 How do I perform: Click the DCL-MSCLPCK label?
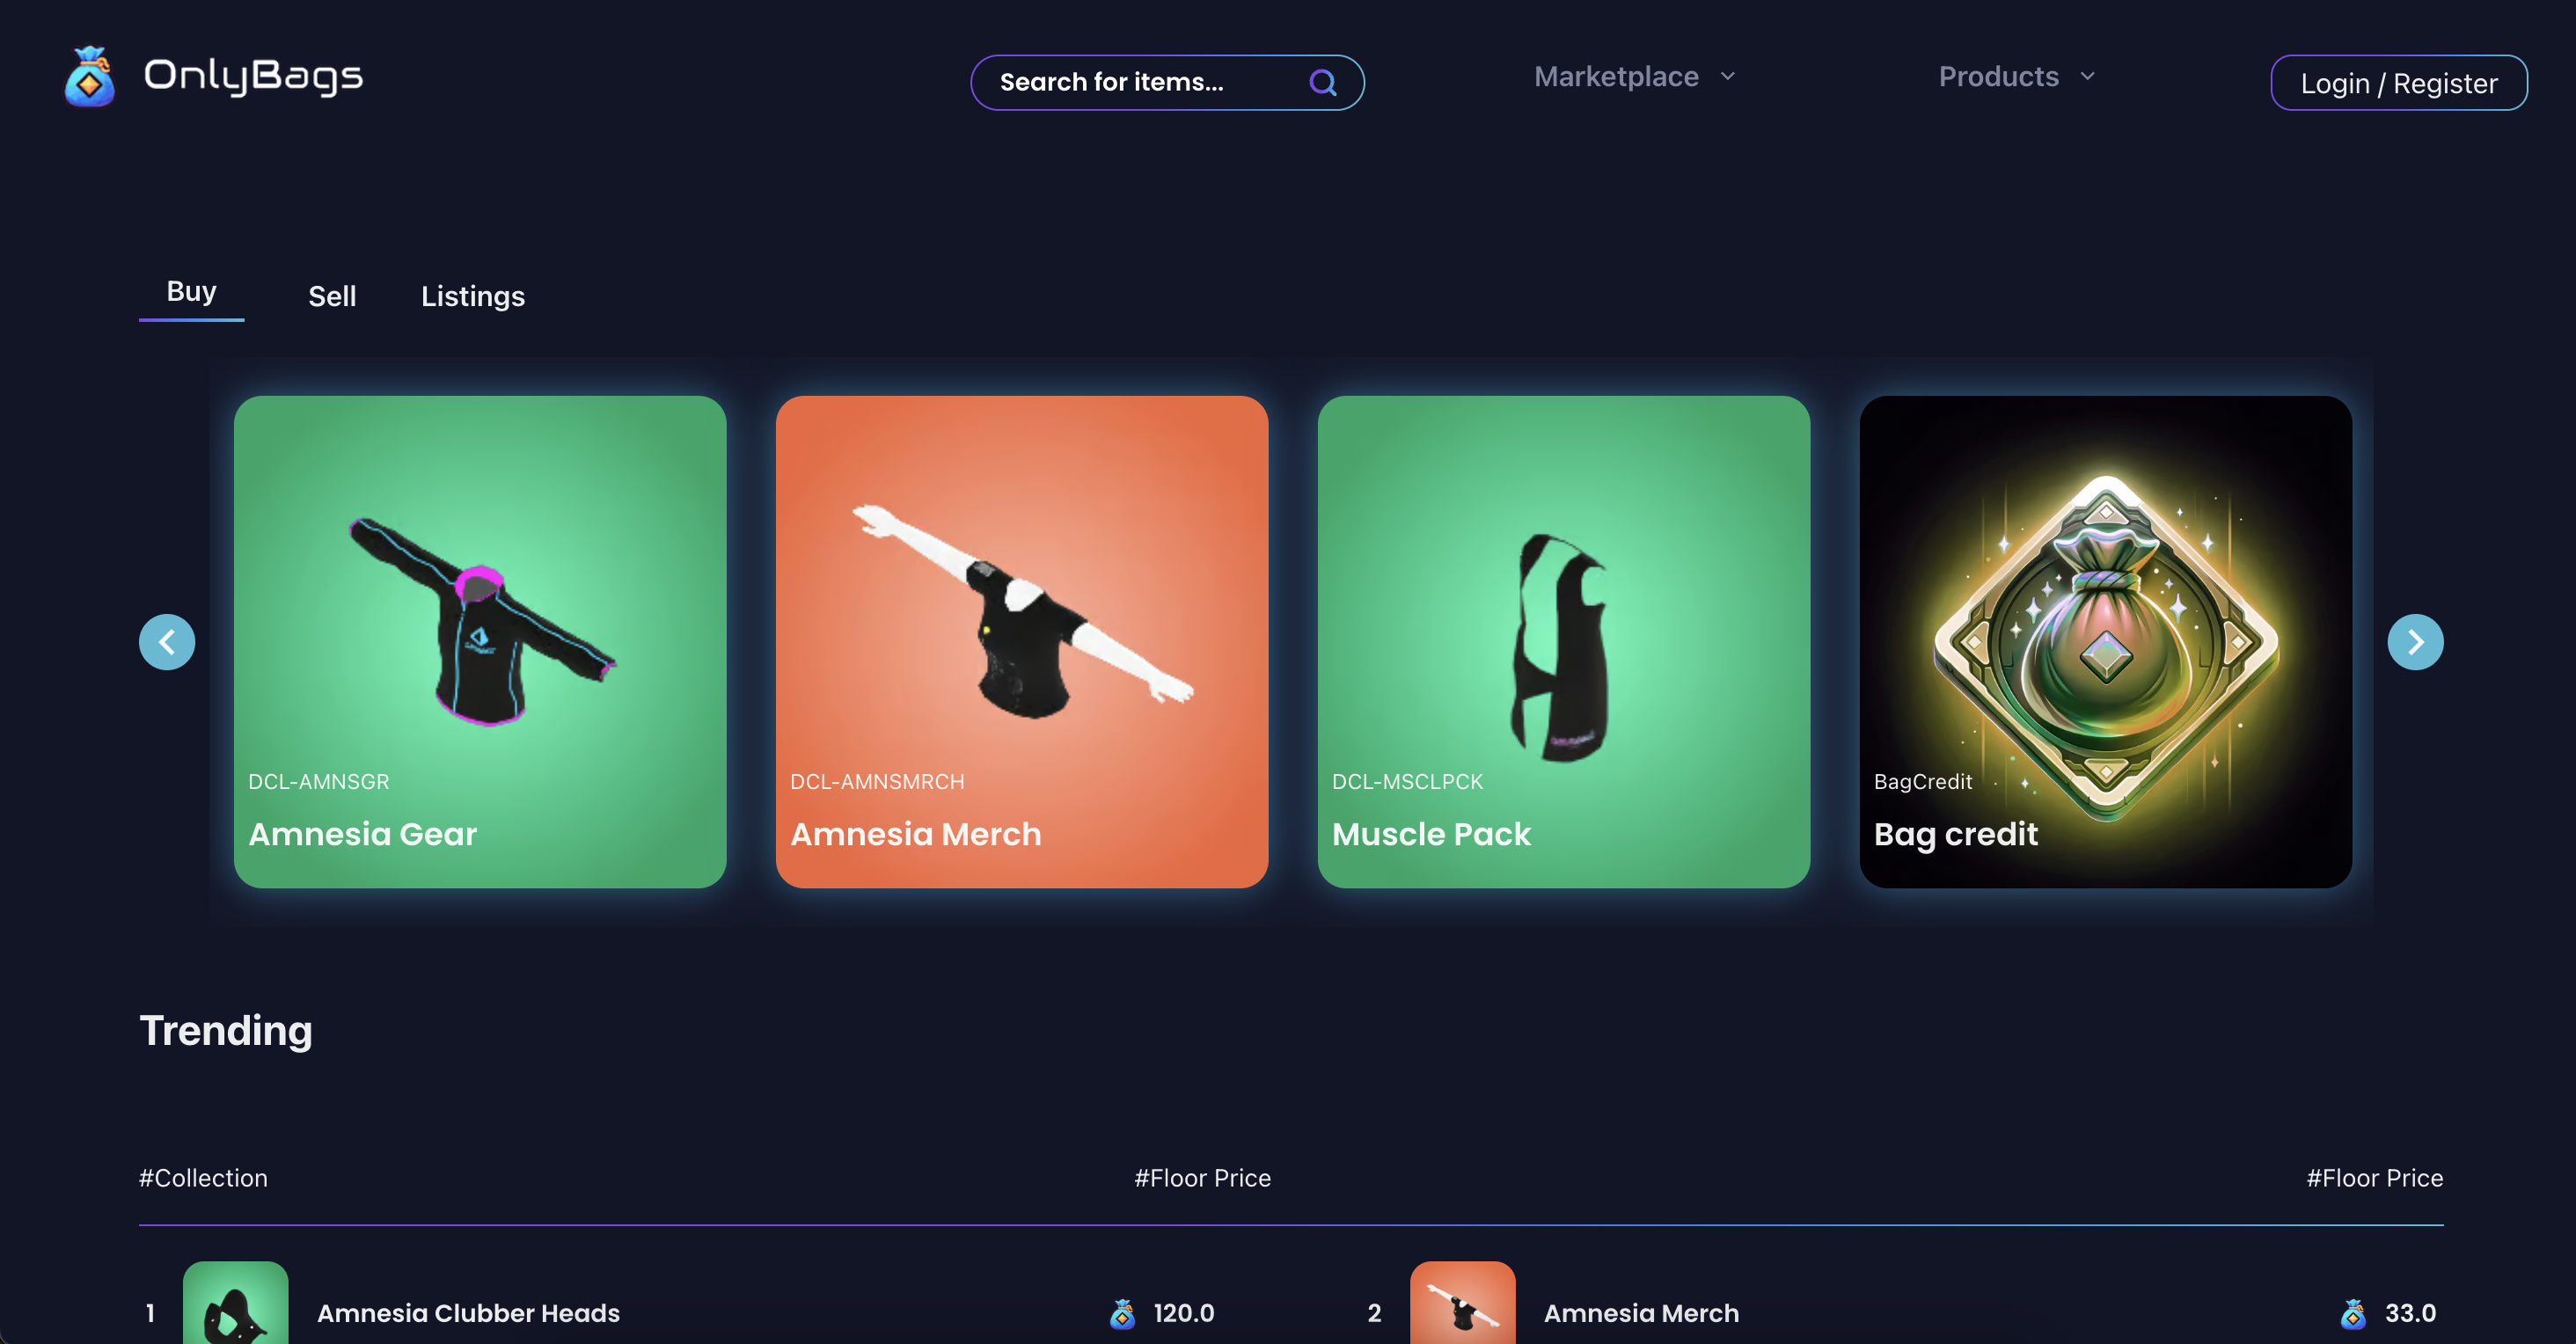(x=1407, y=782)
